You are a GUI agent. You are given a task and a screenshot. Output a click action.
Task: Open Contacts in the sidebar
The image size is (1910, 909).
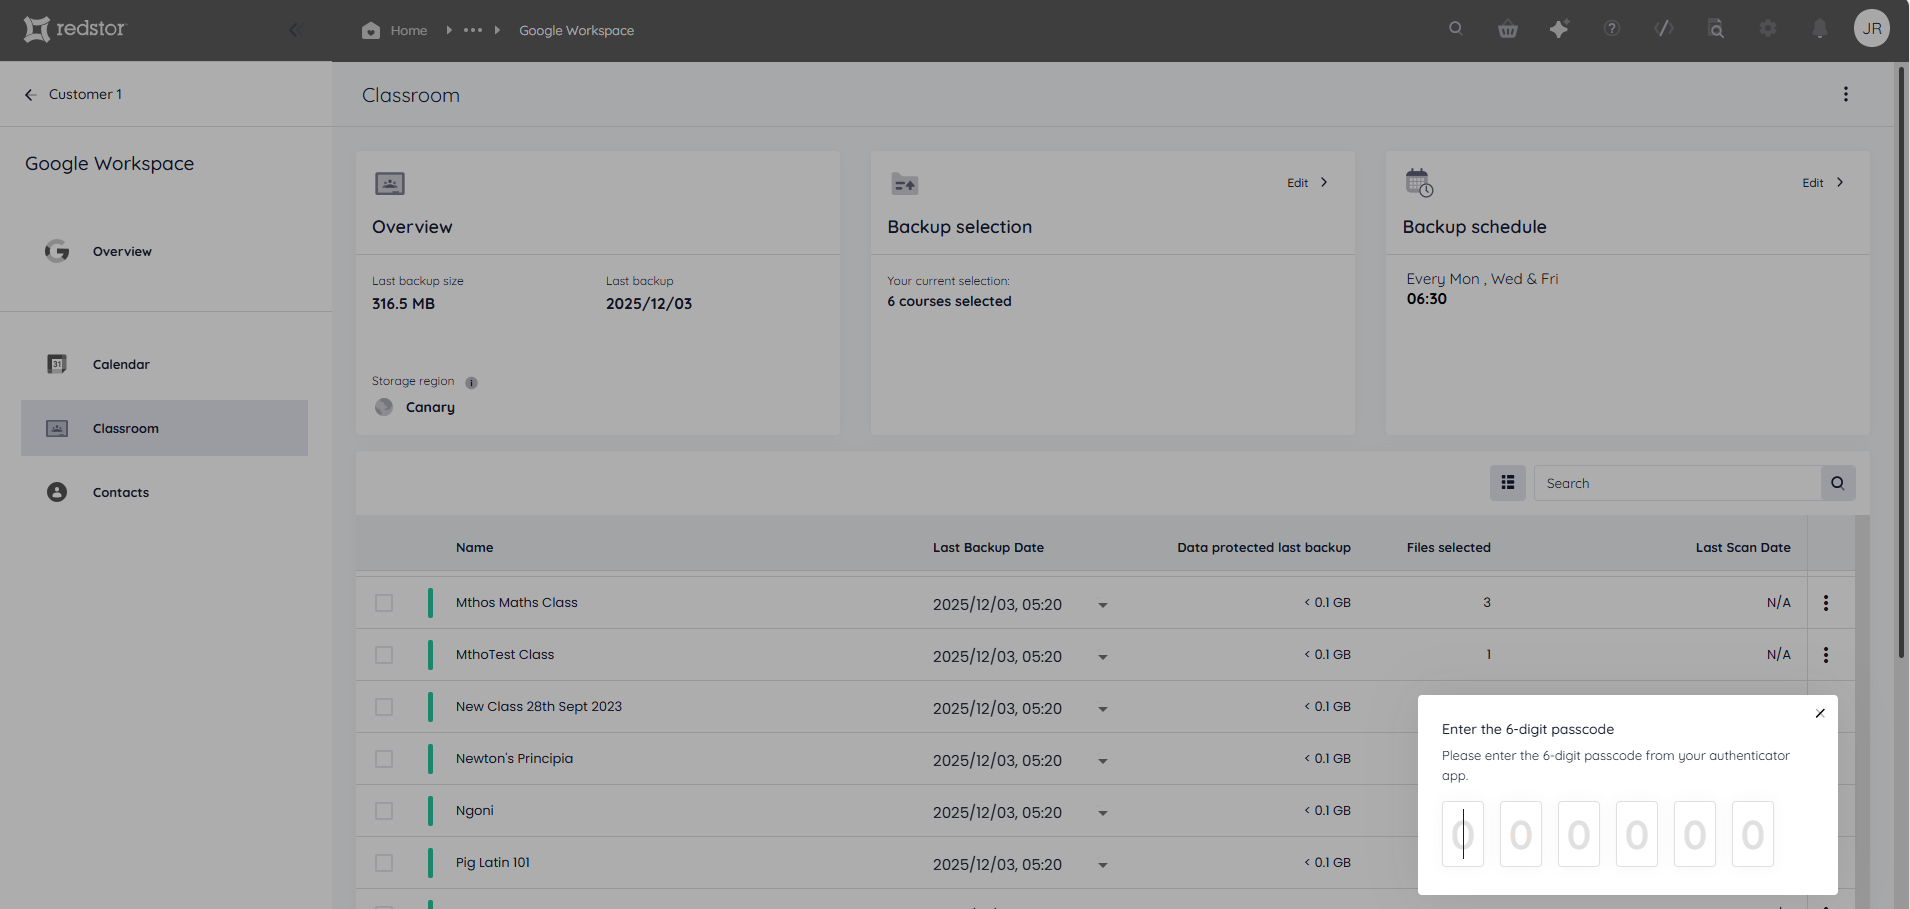(x=164, y=492)
